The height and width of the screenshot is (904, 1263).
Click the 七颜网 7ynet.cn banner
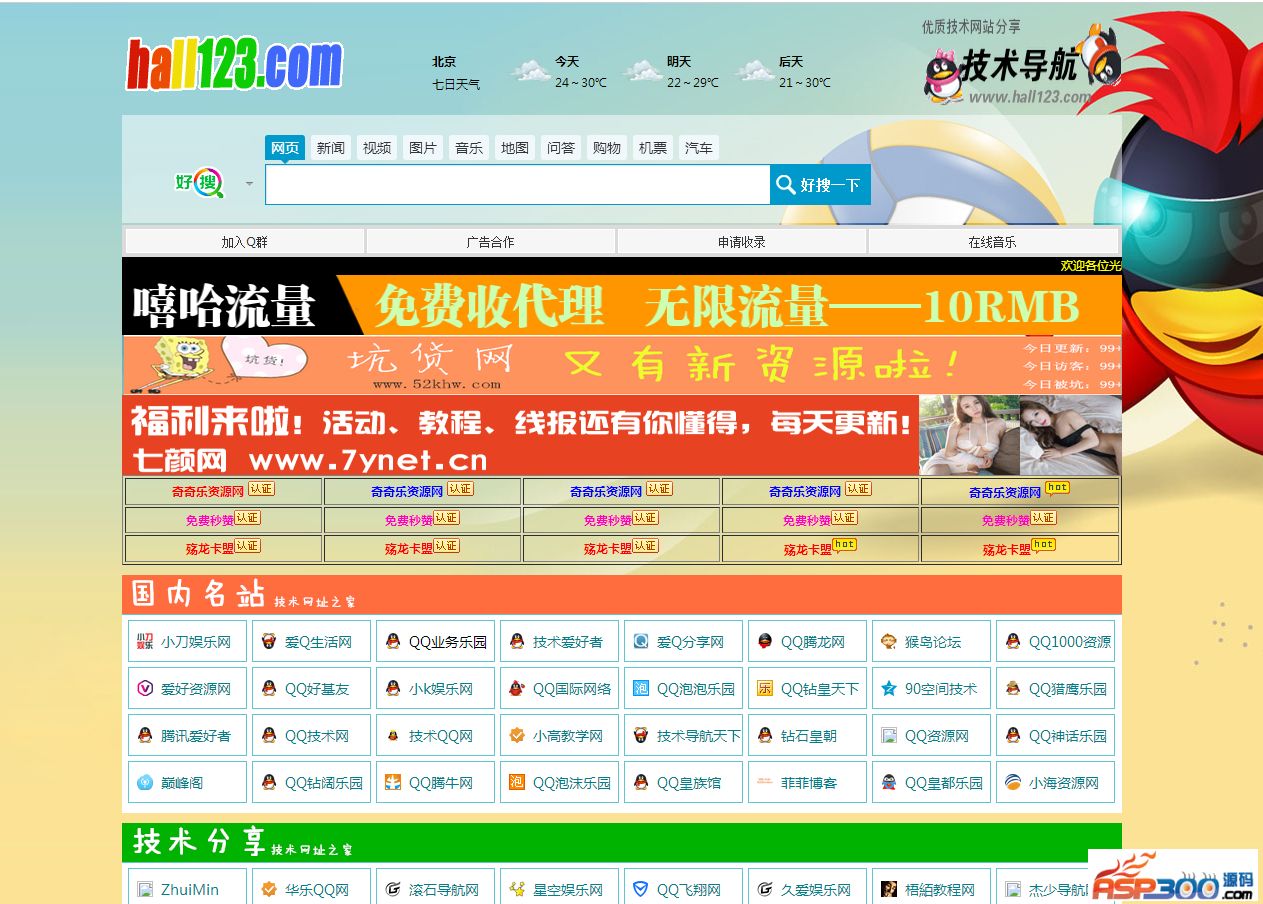pos(622,435)
